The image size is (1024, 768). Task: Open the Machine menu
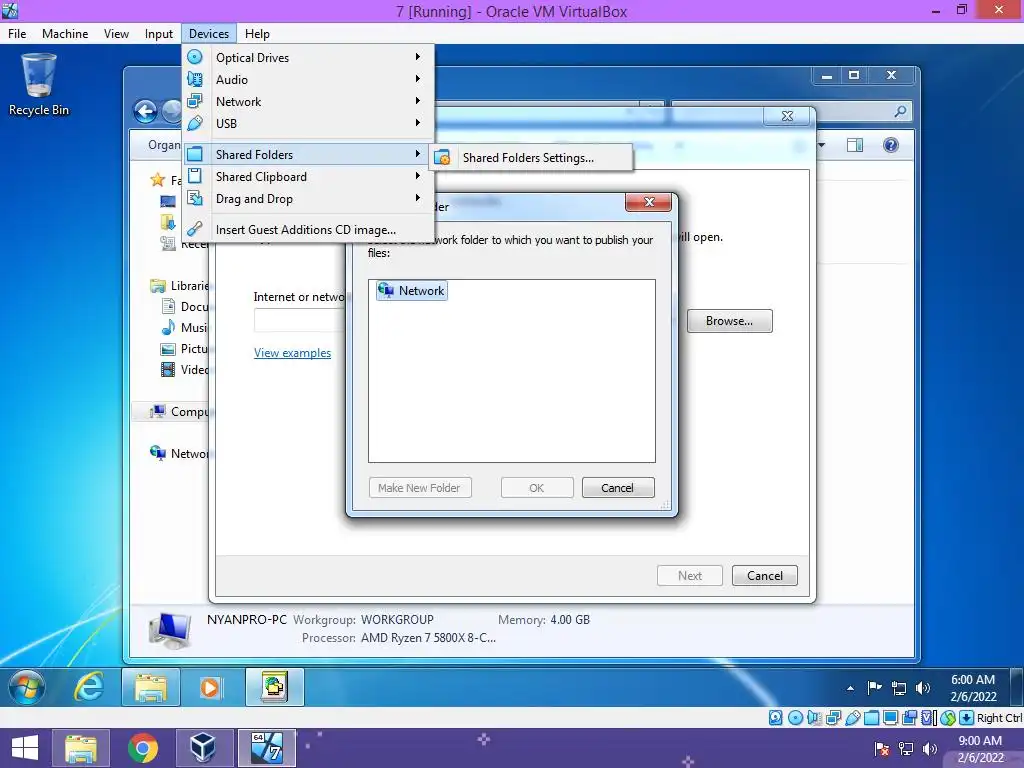point(65,33)
